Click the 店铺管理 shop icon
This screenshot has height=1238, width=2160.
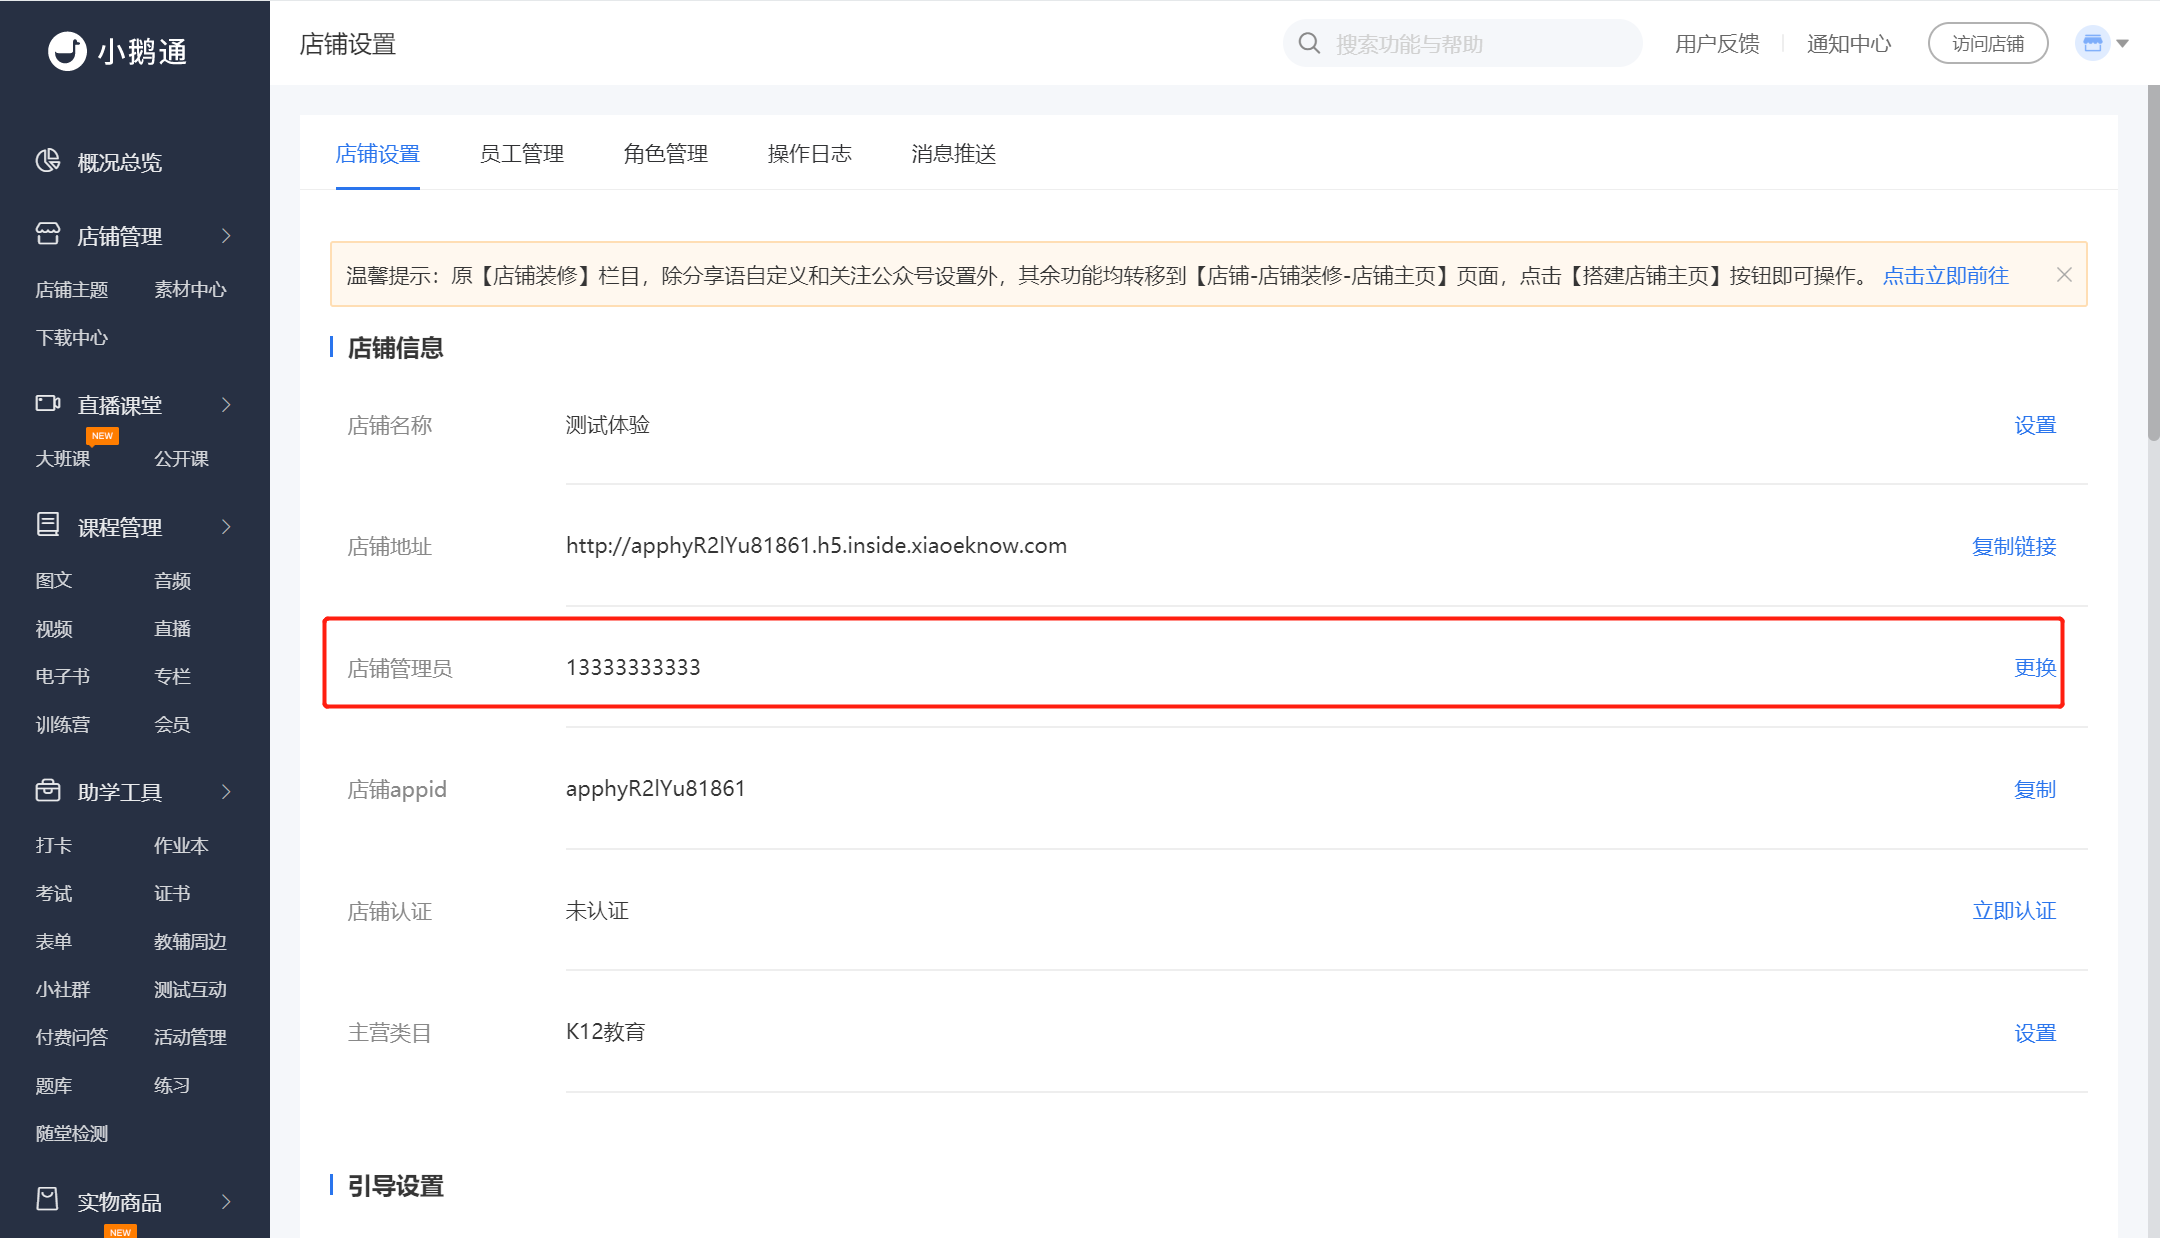click(x=48, y=234)
